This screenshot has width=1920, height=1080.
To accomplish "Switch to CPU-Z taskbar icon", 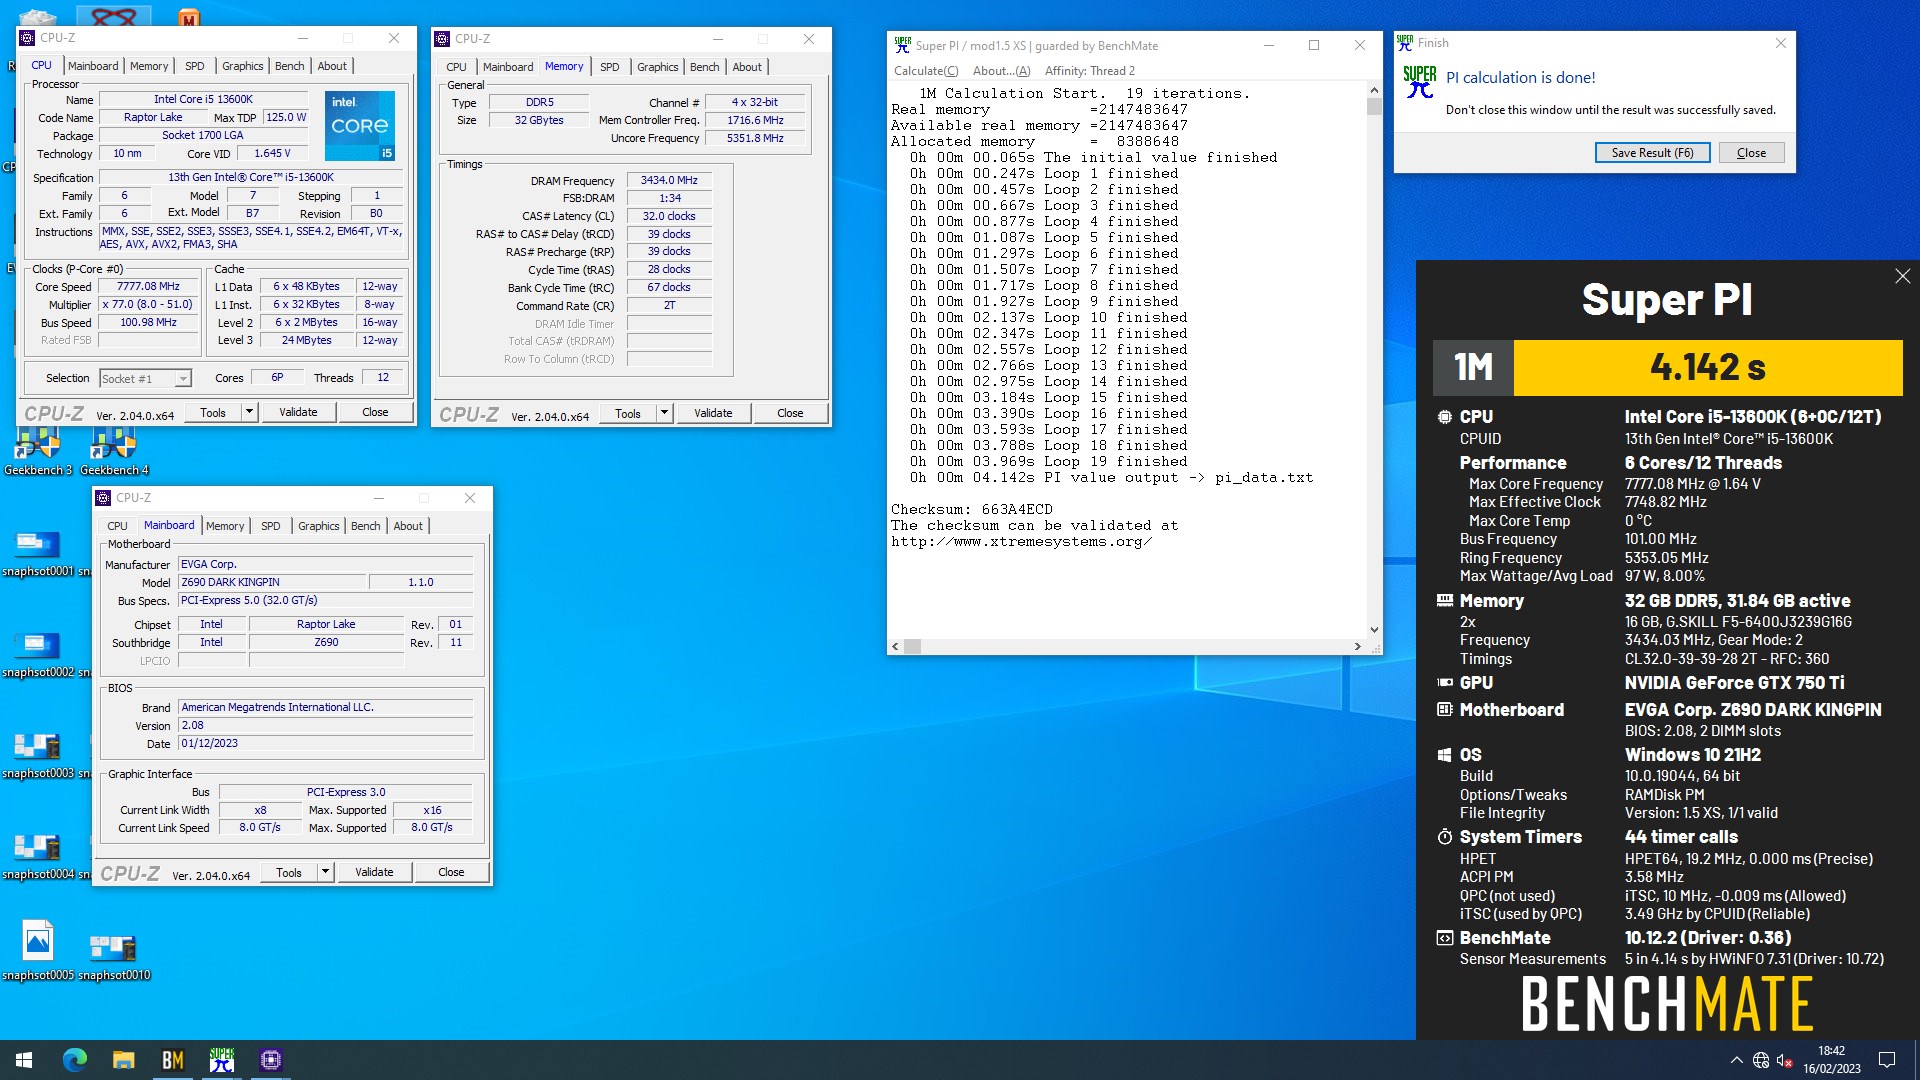I will [270, 1060].
